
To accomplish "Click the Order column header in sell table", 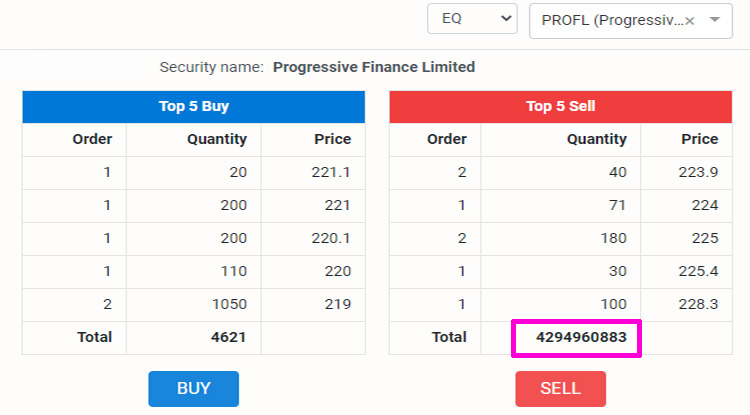I will click(447, 139).
